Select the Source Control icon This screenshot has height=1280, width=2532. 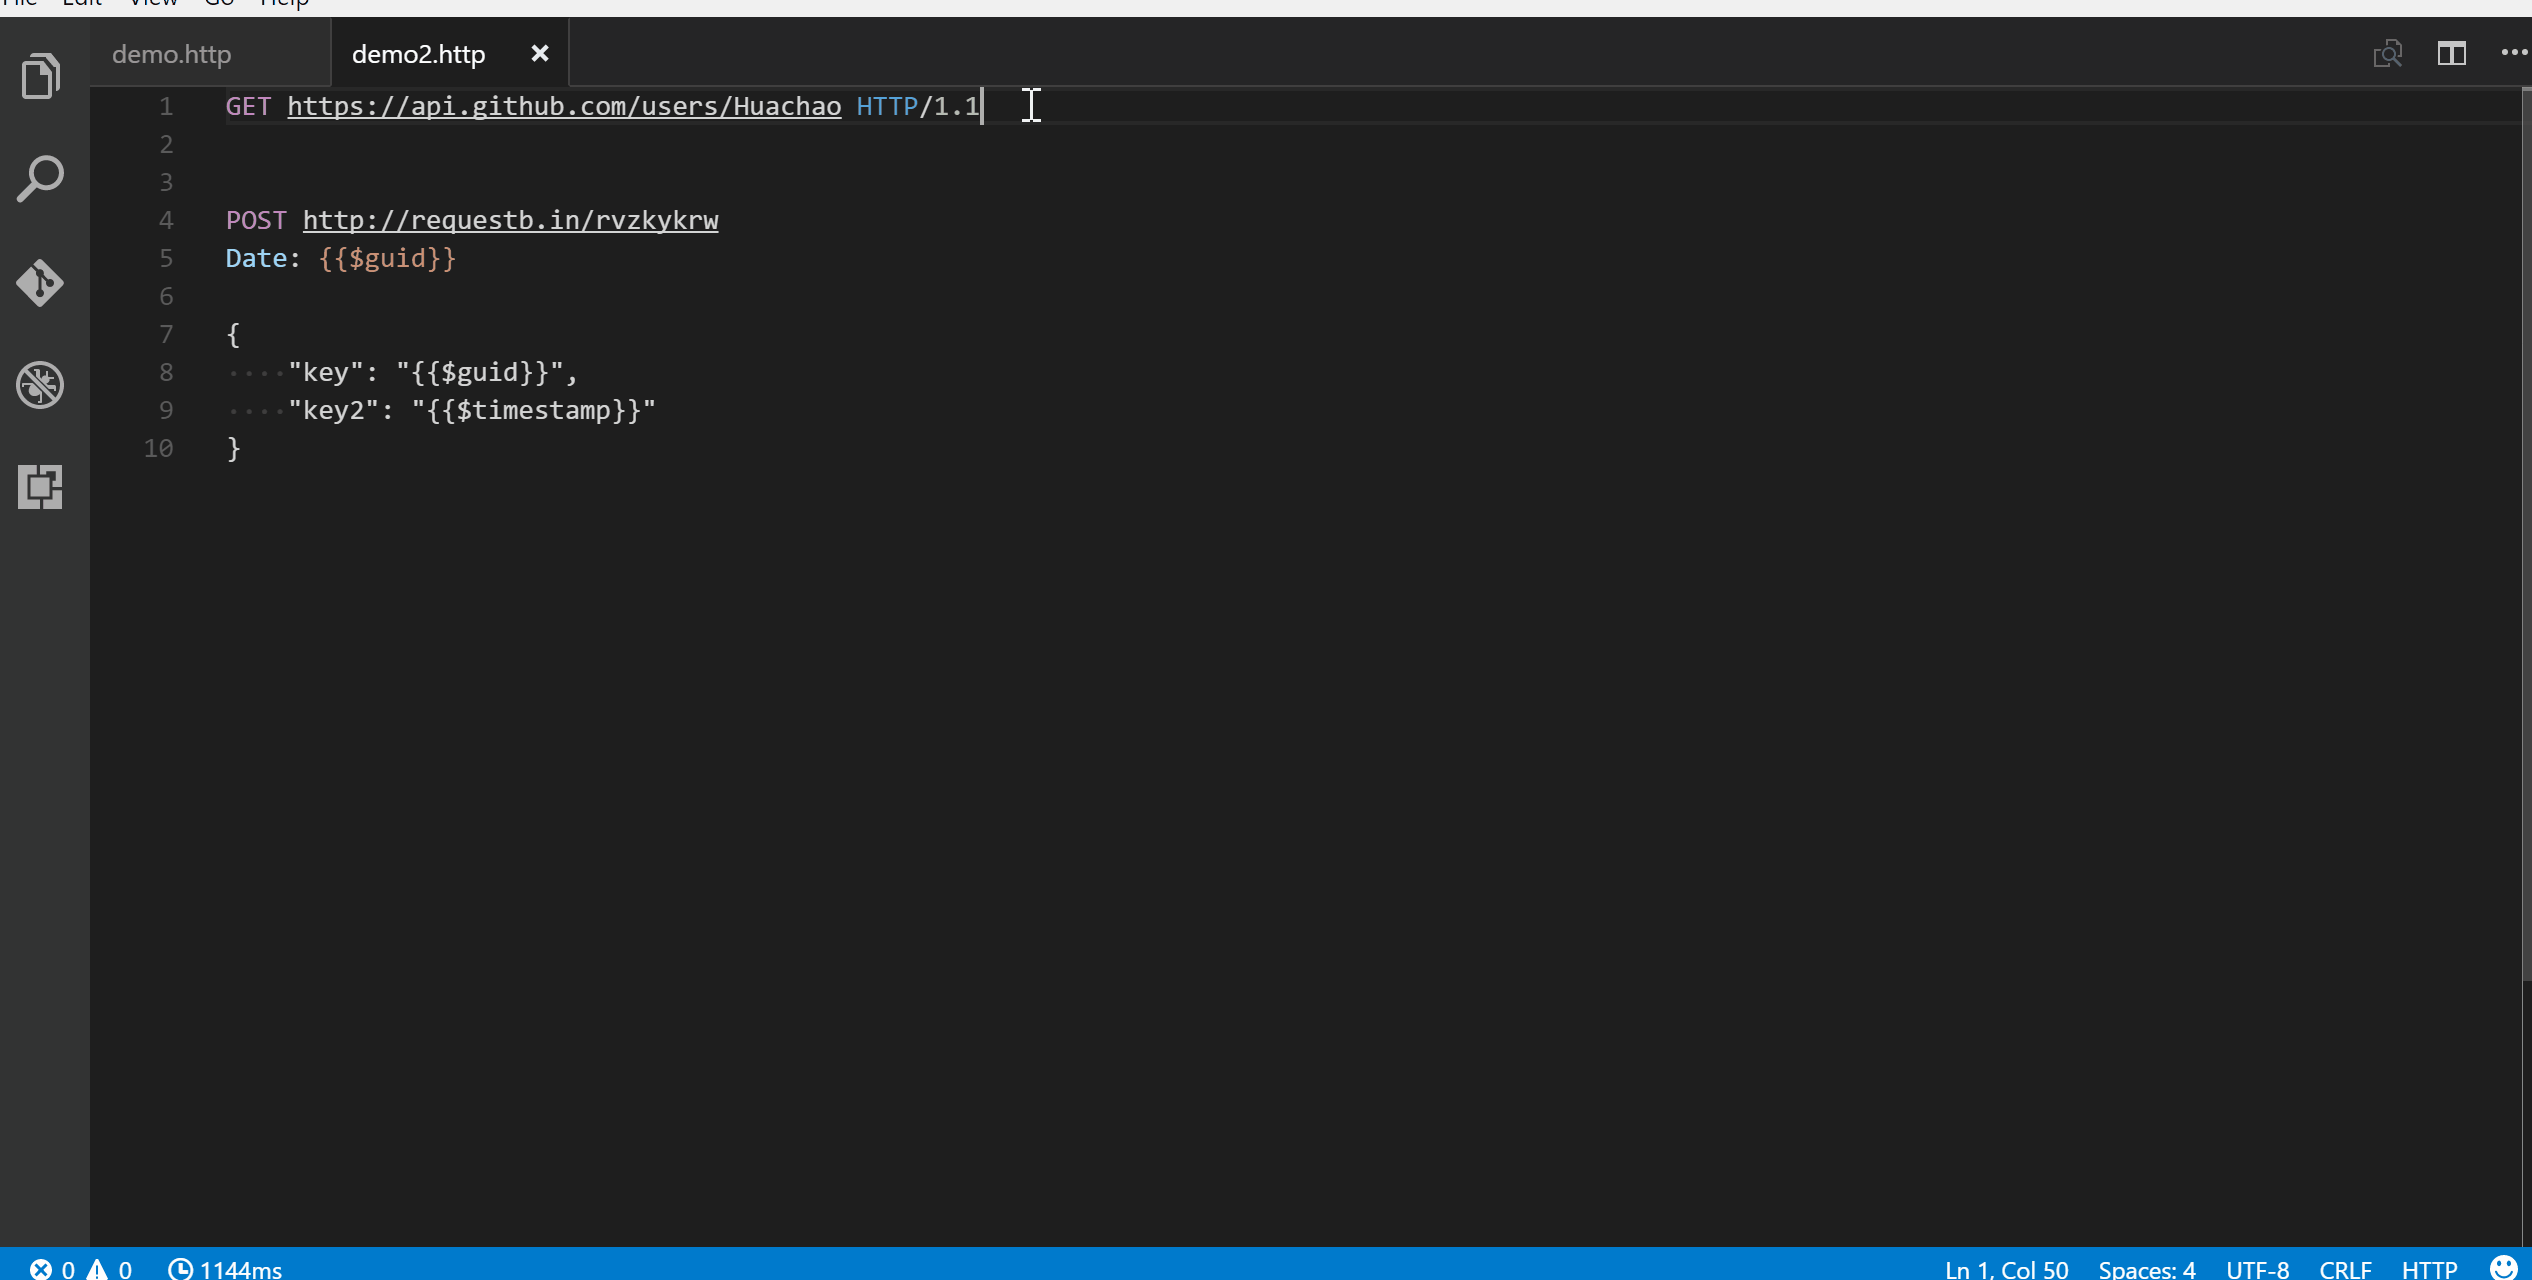click(x=39, y=283)
